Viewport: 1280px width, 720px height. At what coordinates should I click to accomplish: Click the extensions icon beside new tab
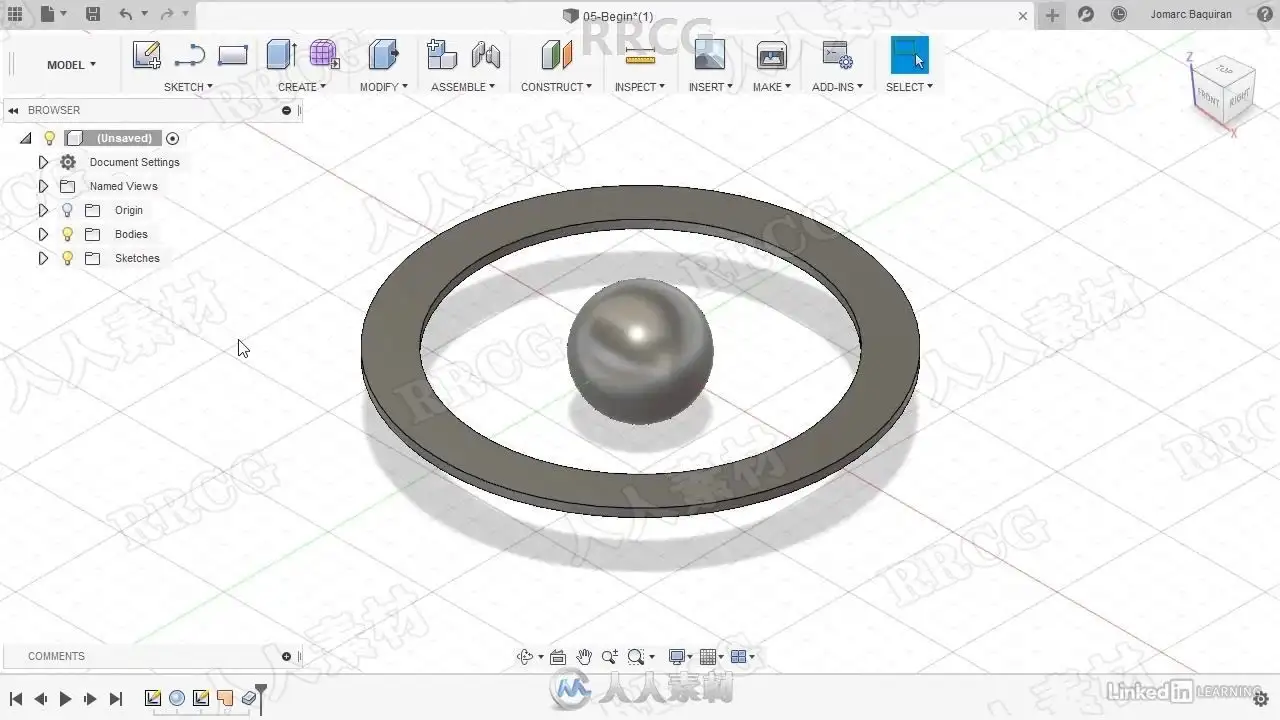pos(1086,14)
